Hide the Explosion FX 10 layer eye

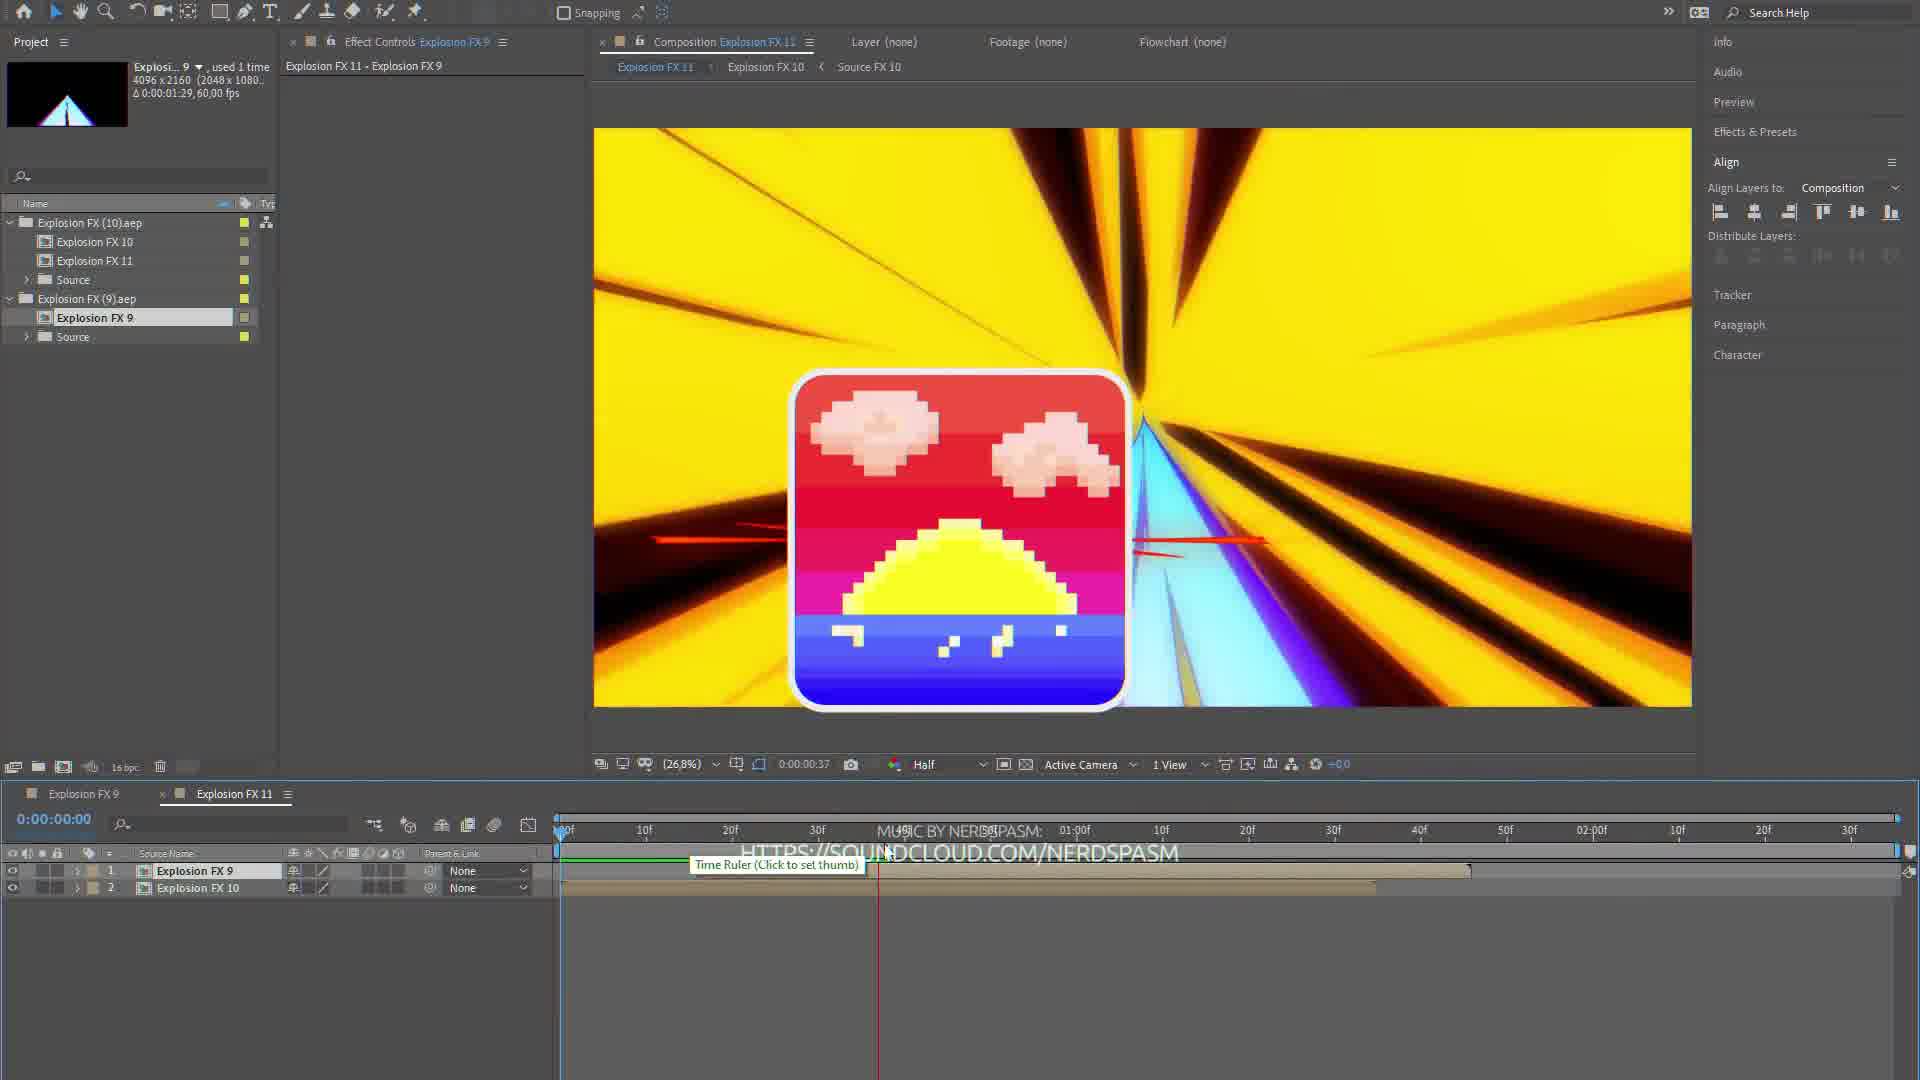pos(12,888)
